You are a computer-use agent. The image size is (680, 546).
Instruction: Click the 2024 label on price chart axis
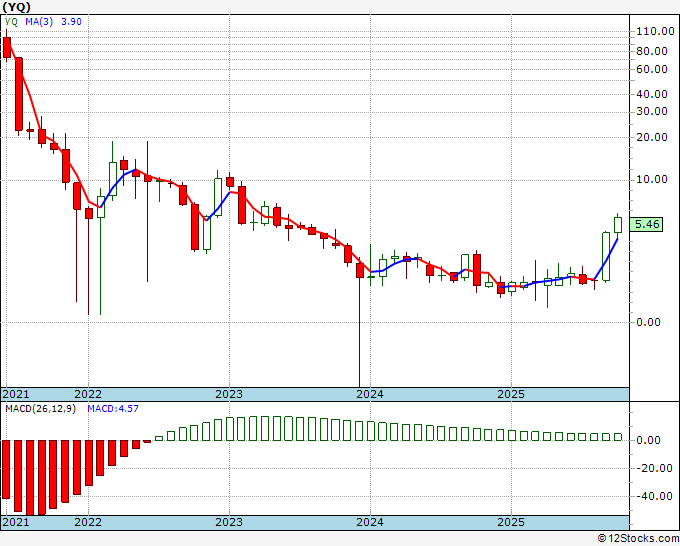point(370,394)
